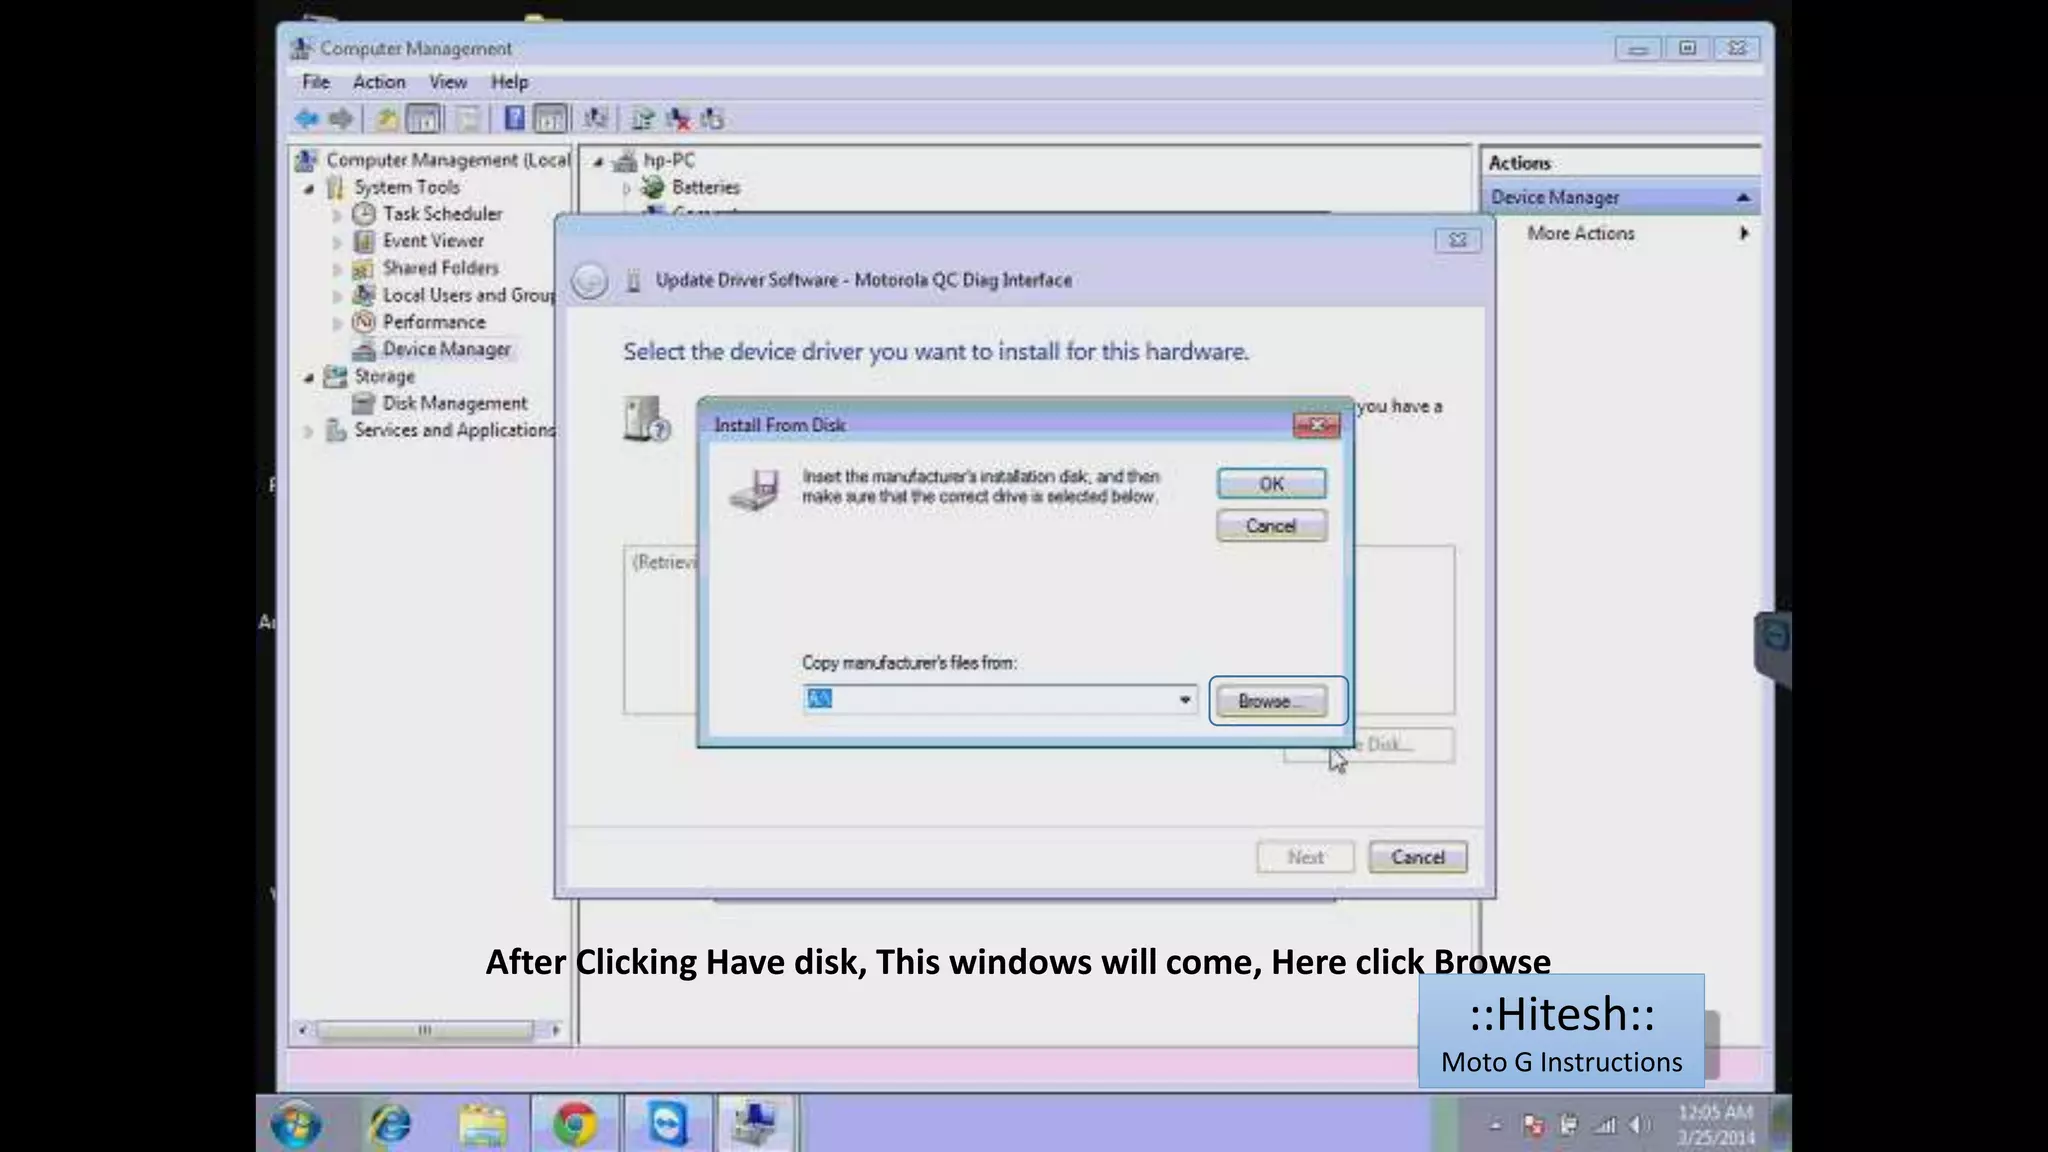Open the File menu
2048x1152 pixels.
pos(316,82)
